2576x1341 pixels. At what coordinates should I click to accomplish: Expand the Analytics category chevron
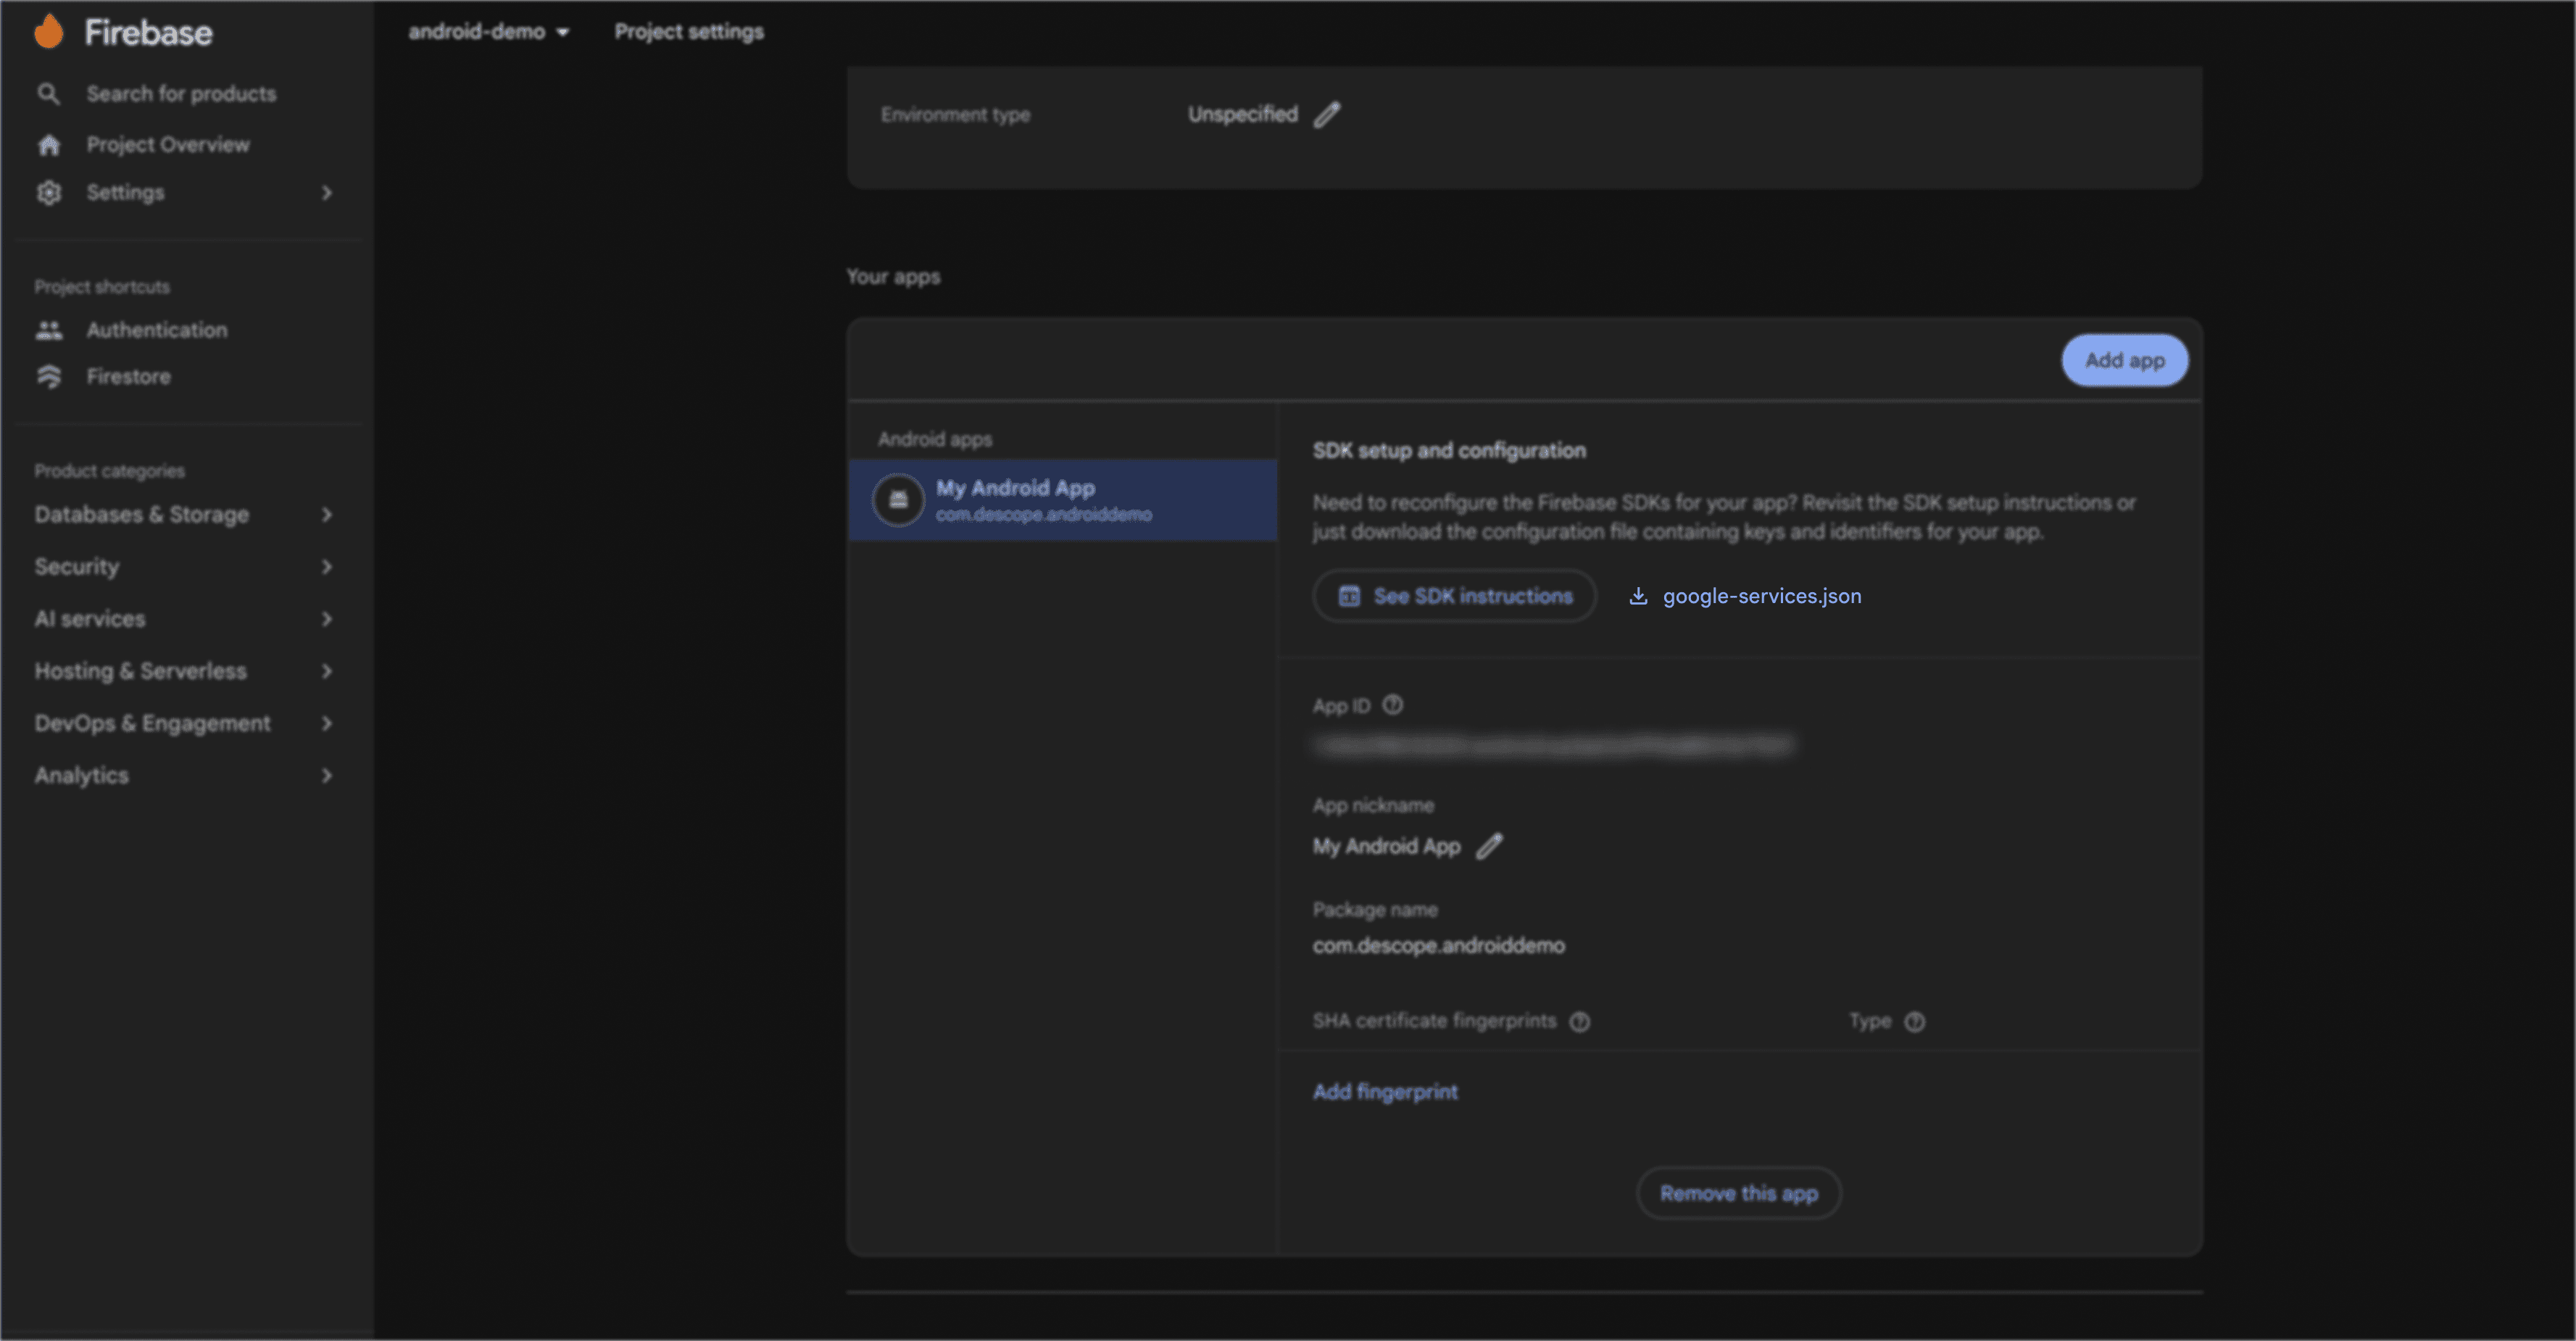[326, 775]
